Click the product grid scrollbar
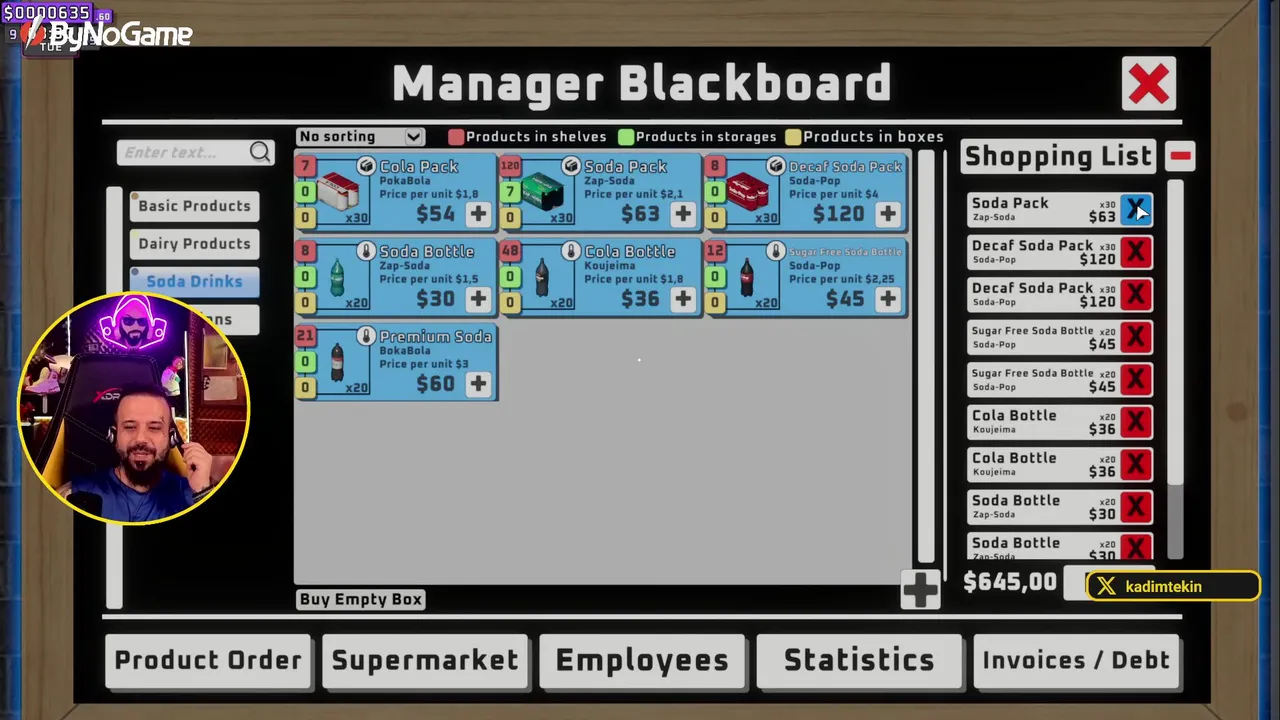The image size is (1280, 720). tap(926, 356)
